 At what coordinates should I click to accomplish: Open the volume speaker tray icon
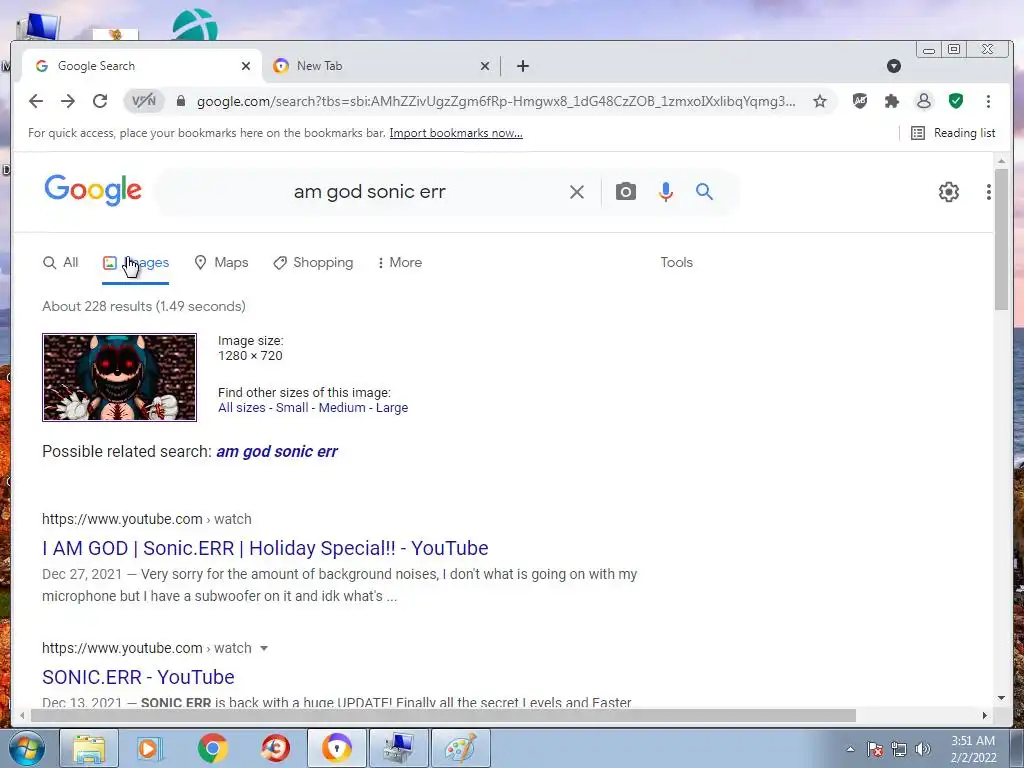tap(923, 749)
